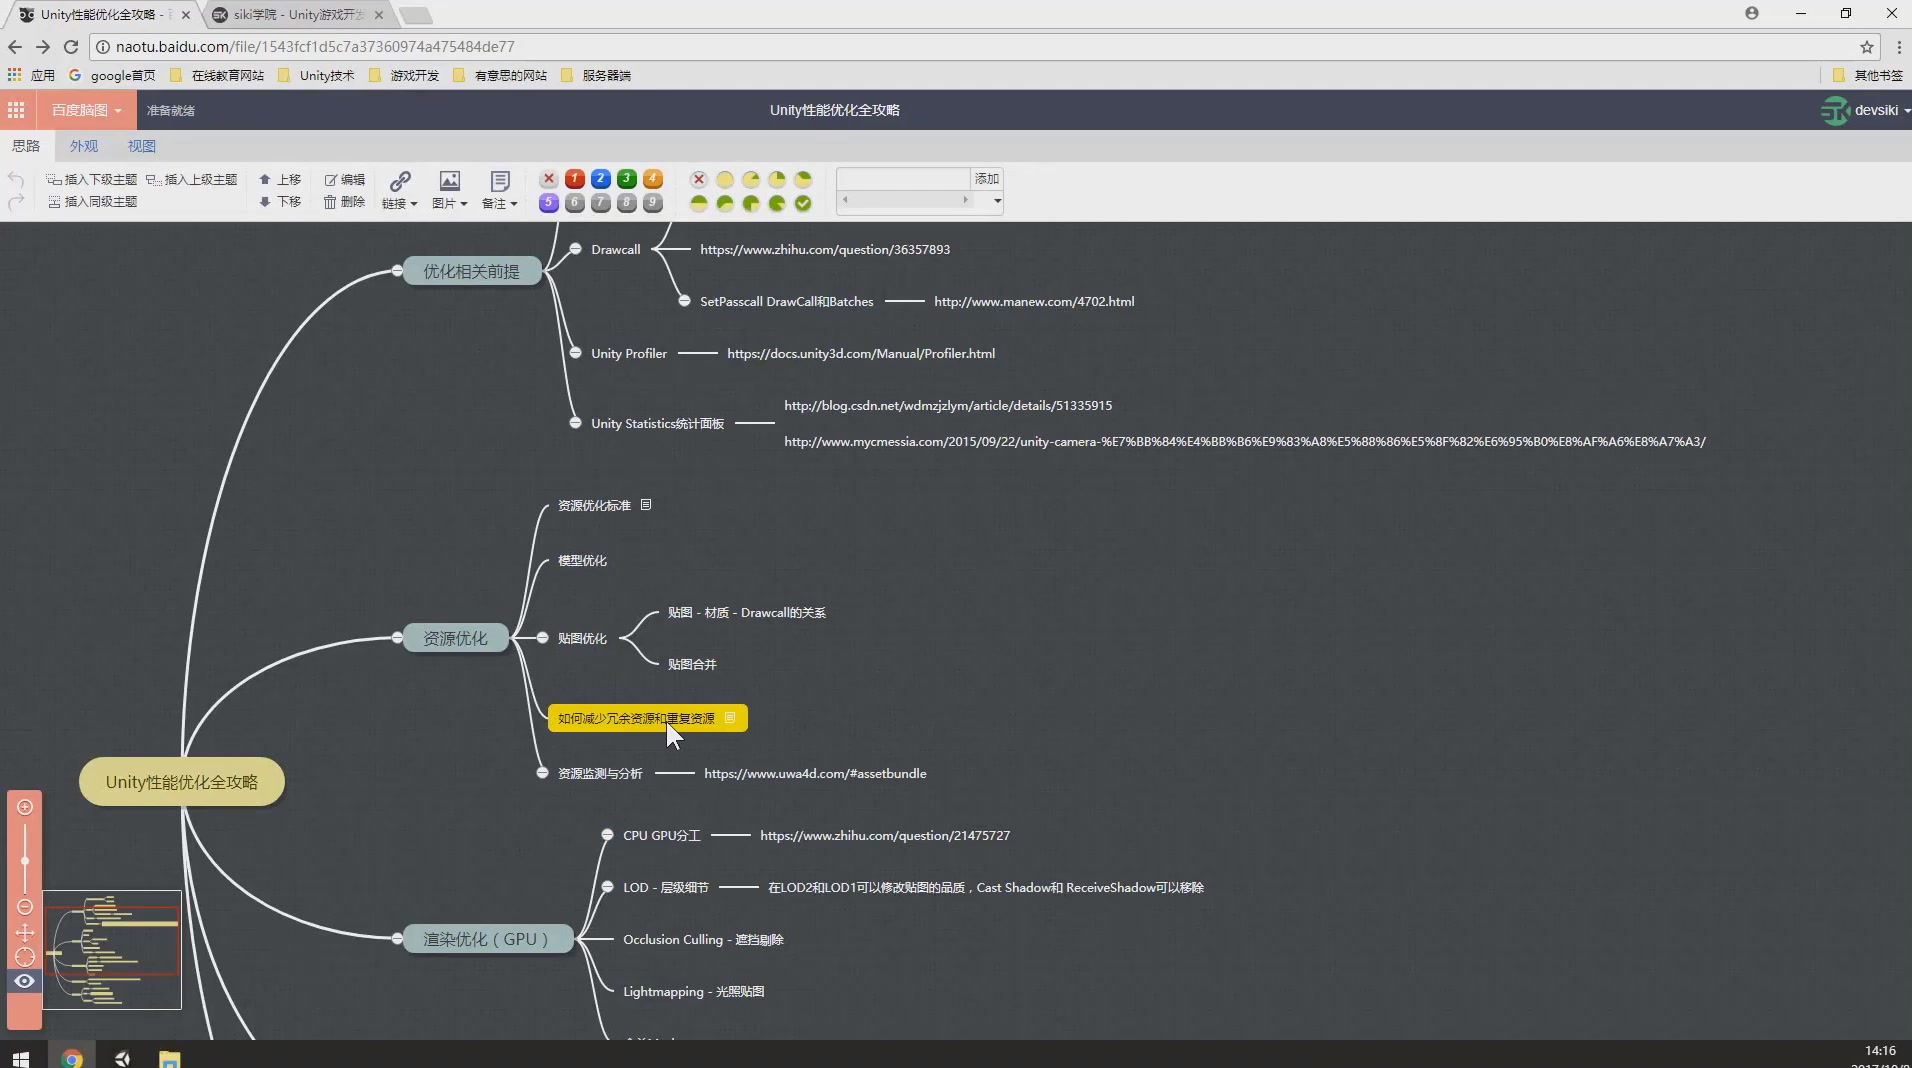Switch to the 外观 tab
The width and height of the screenshot is (1912, 1068).
[84, 146]
